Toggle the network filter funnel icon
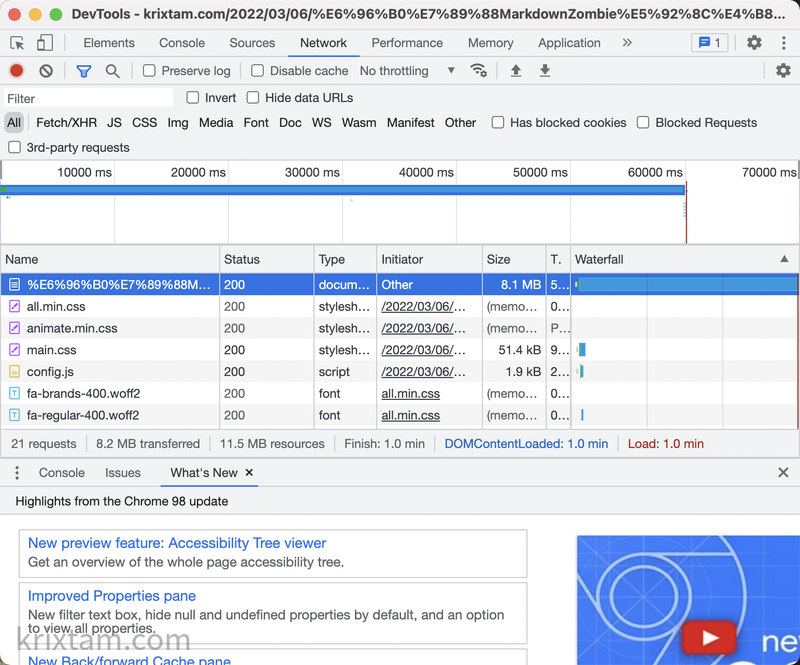800x665 pixels. coord(84,71)
